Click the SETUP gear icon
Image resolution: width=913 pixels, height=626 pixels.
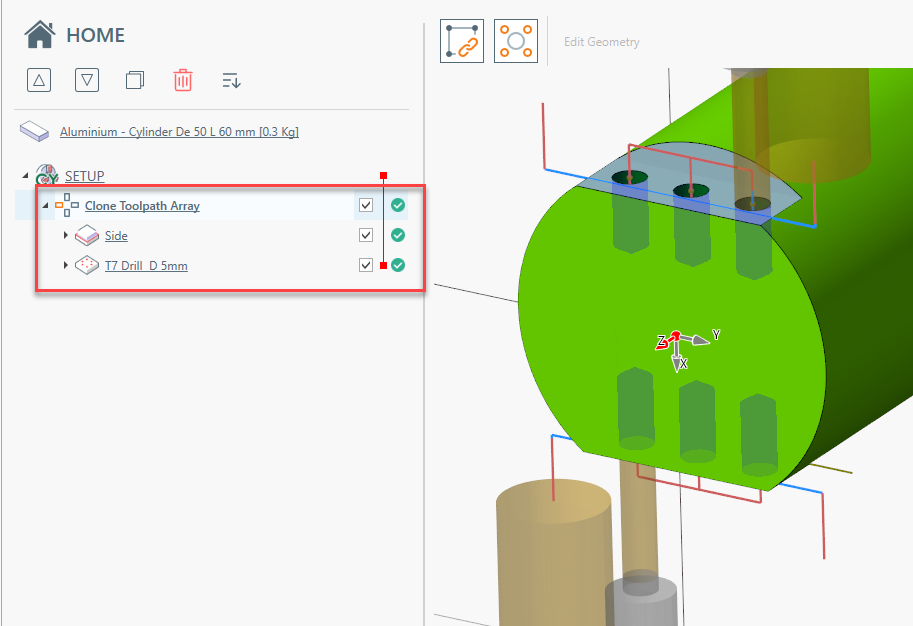coord(46,176)
